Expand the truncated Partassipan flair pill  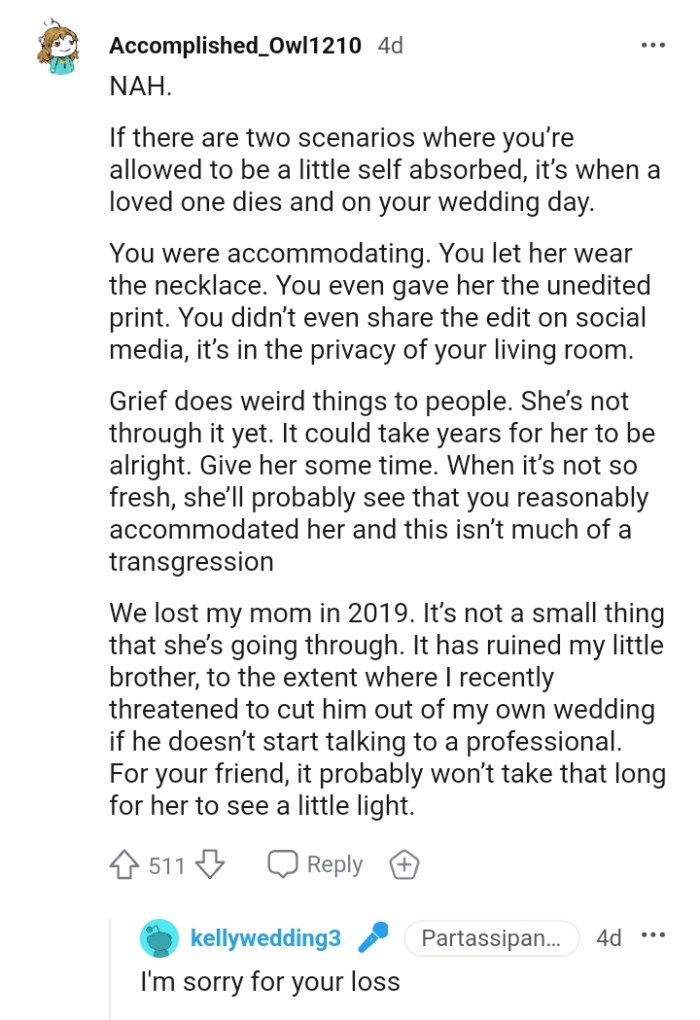(x=492, y=939)
